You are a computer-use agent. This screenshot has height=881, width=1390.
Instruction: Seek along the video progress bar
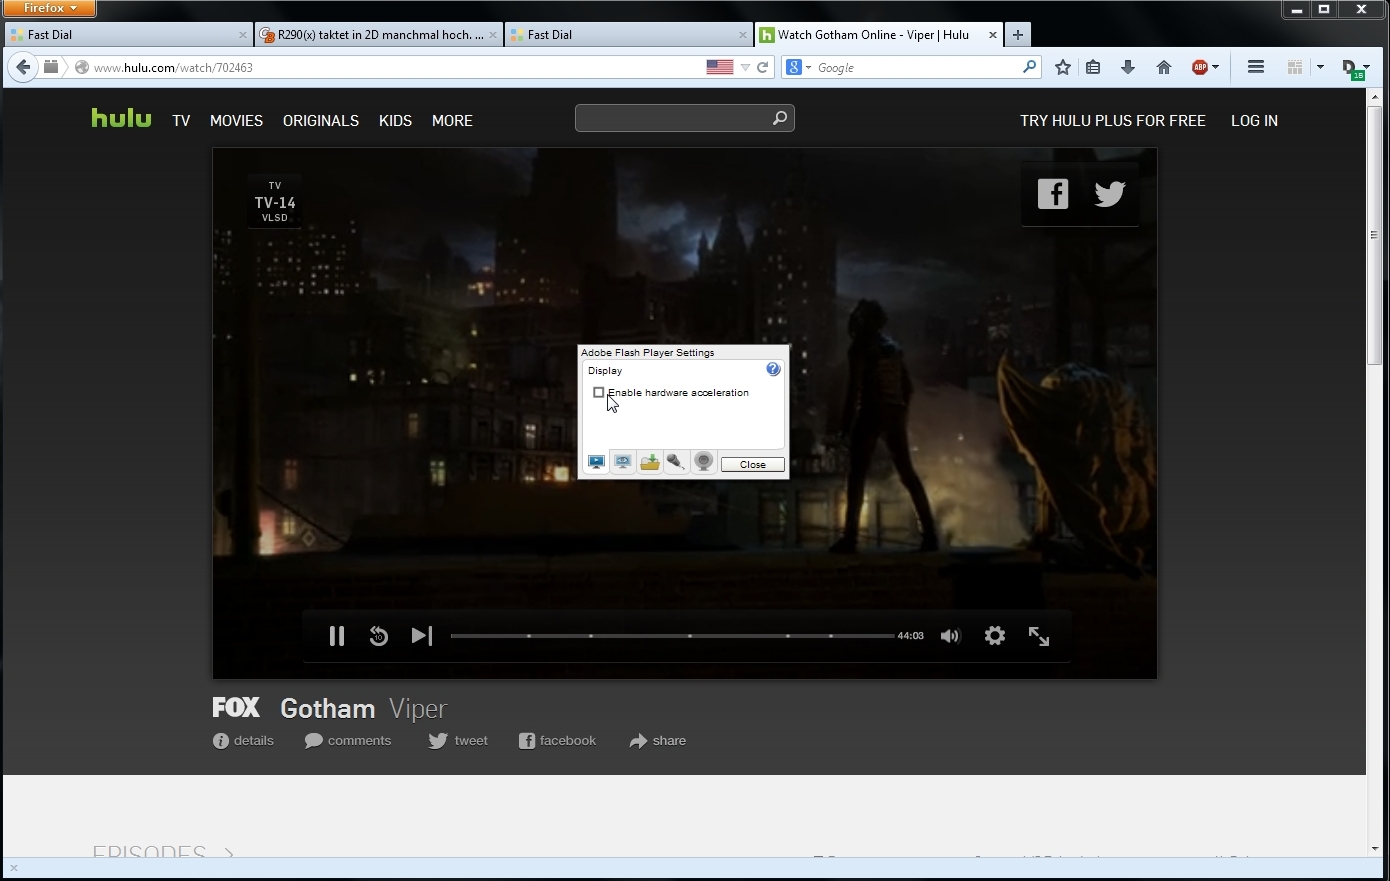pyautogui.click(x=672, y=636)
